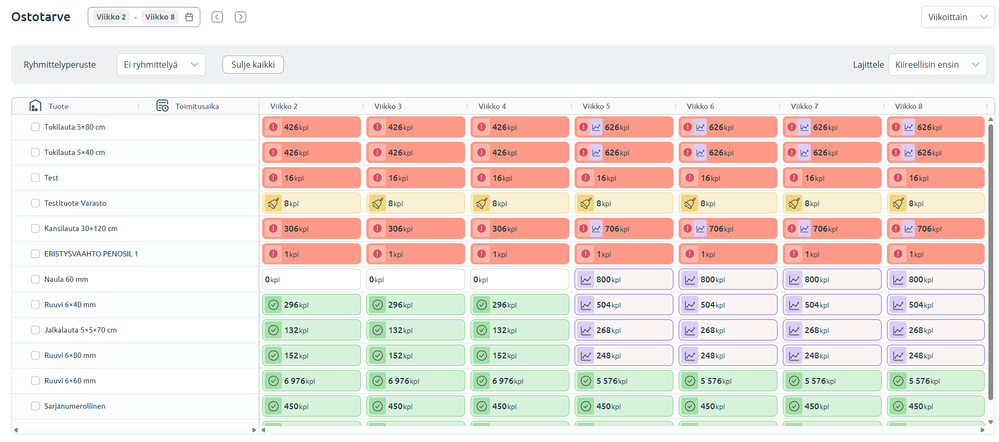Select the Naula 60 mm checkbox
Image resolution: width=999 pixels, height=442 pixels.
35,279
